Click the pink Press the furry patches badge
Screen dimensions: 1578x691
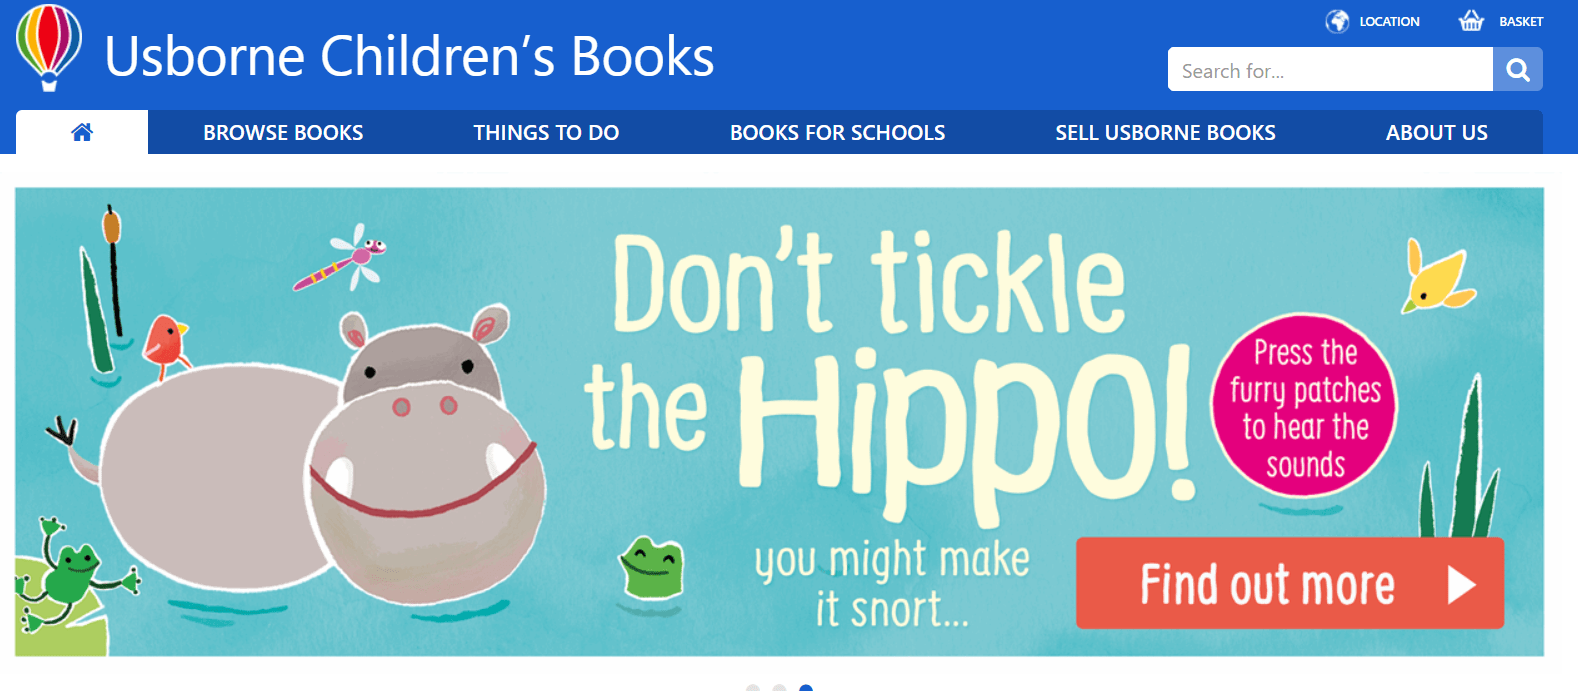pyautogui.click(x=1304, y=406)
